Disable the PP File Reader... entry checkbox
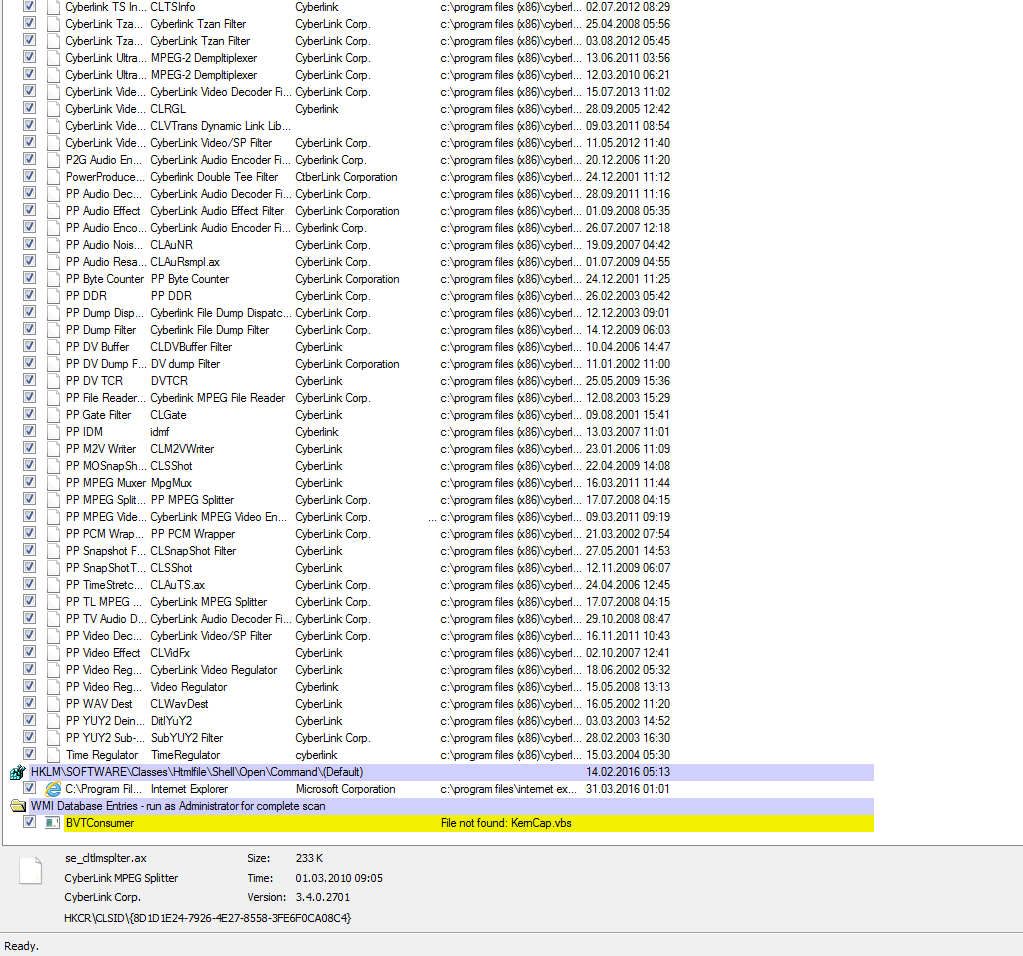This screenshot has width=1023, height=956. (29, 397)
